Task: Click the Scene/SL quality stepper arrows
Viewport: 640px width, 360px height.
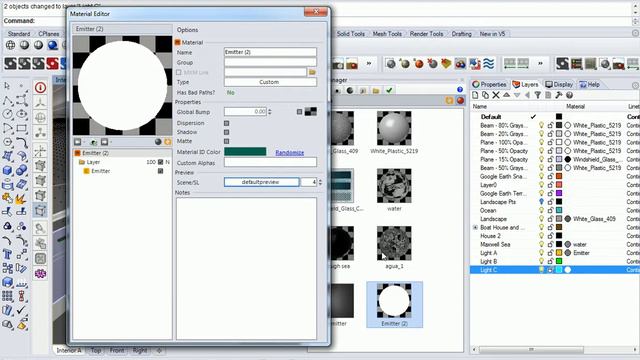Action: click(320, 182)
